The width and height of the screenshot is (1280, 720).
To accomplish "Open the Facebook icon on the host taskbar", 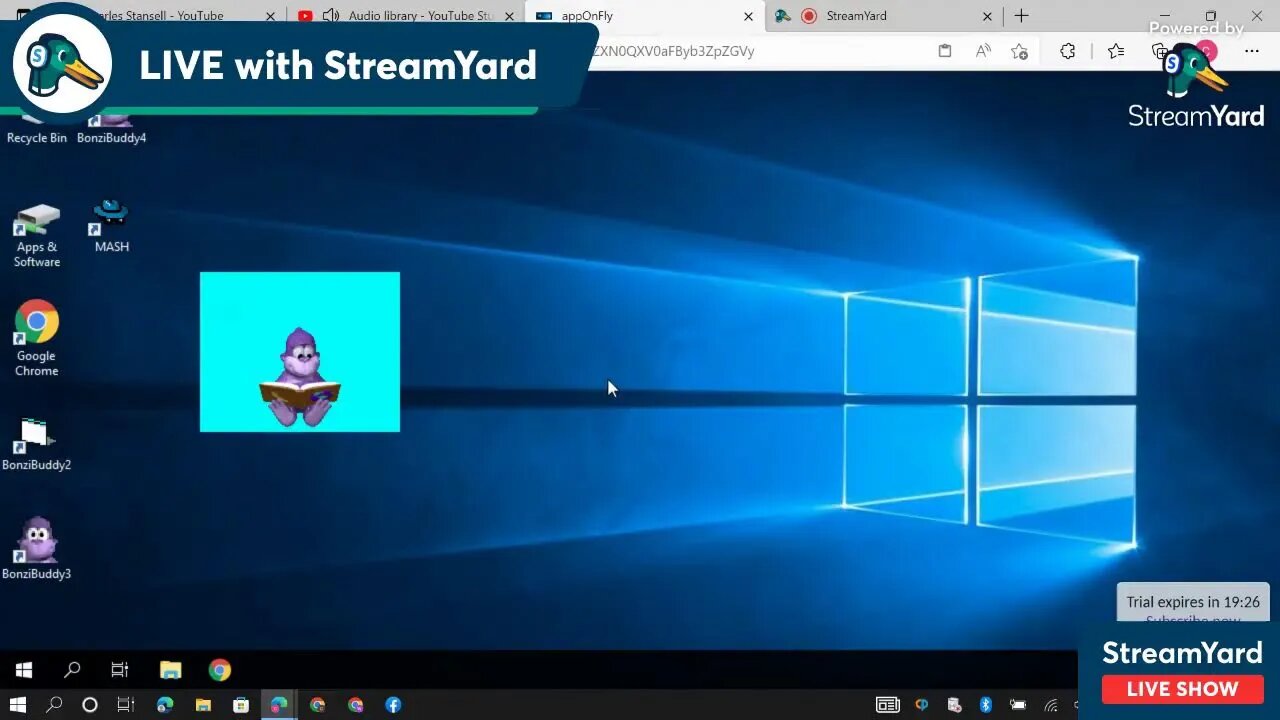I will (393, 705).
